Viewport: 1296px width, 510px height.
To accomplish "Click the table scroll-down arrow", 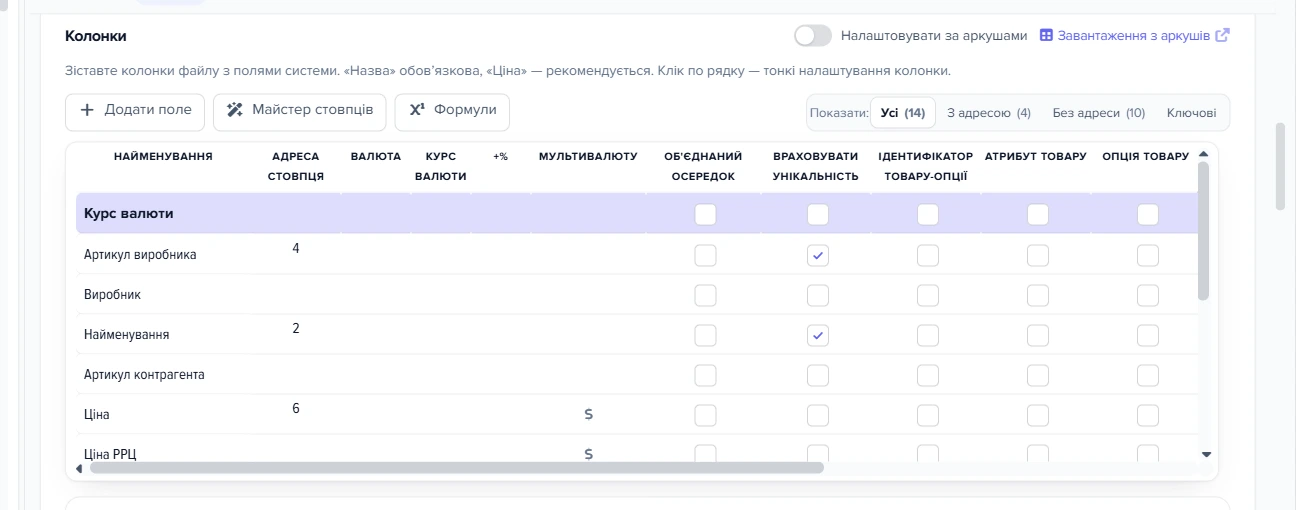I will 1206,454.
